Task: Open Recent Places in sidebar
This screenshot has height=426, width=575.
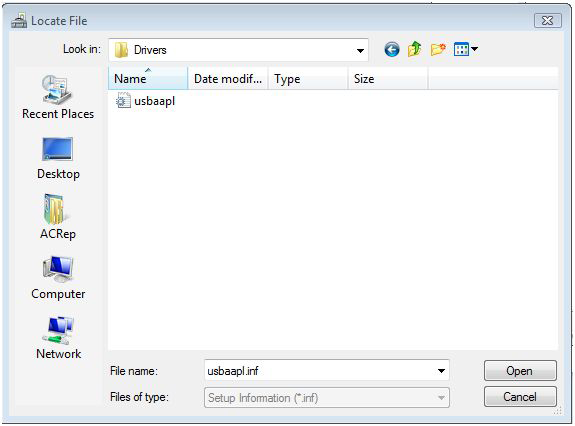Action: click(x=58, y=97)
